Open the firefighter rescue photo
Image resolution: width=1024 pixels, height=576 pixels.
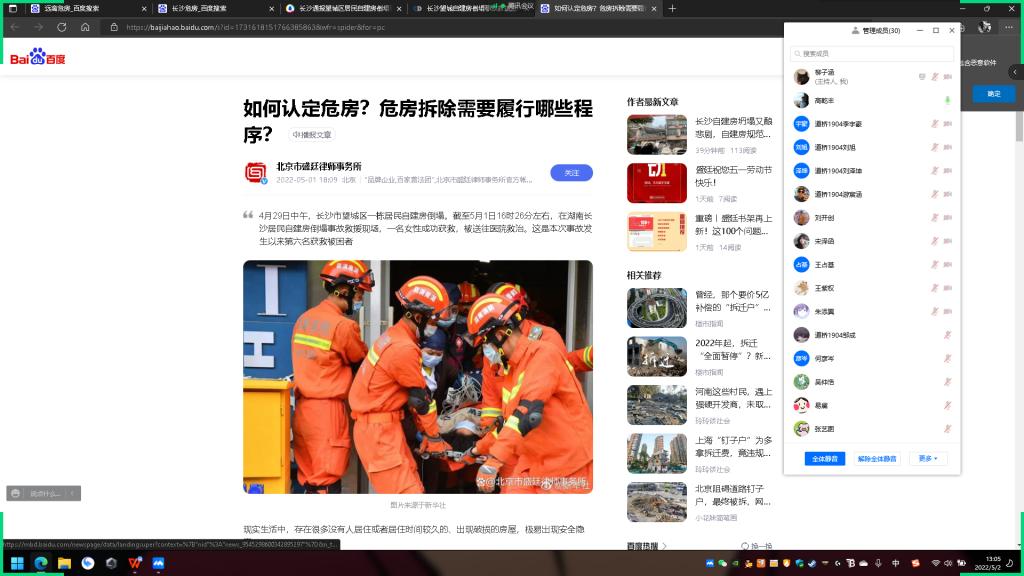pyautogui.click(x=417, y=376)
